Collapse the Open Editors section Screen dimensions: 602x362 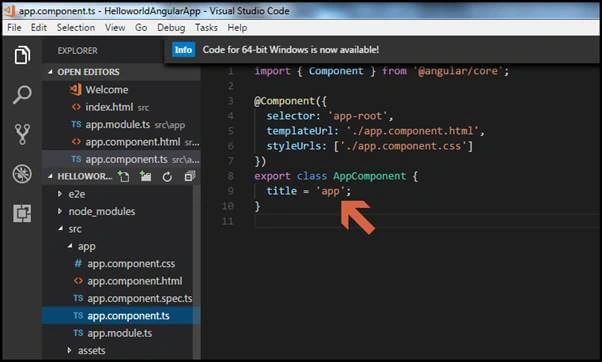click(50, 72)
